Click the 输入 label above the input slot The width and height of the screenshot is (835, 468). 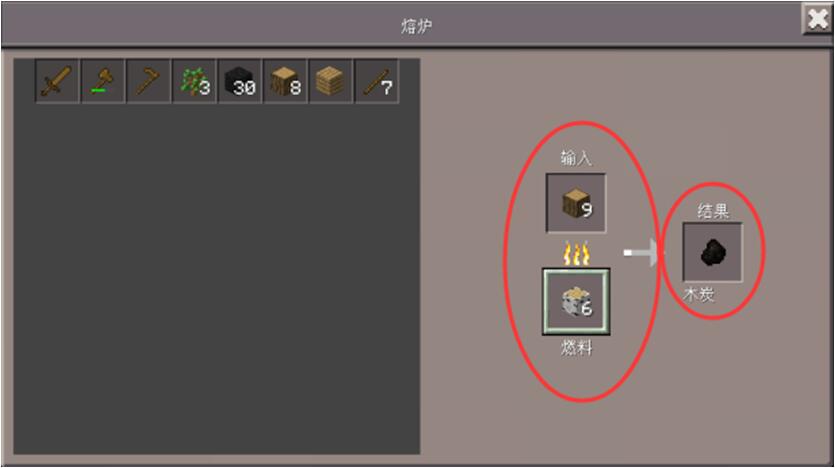(576, 158)
